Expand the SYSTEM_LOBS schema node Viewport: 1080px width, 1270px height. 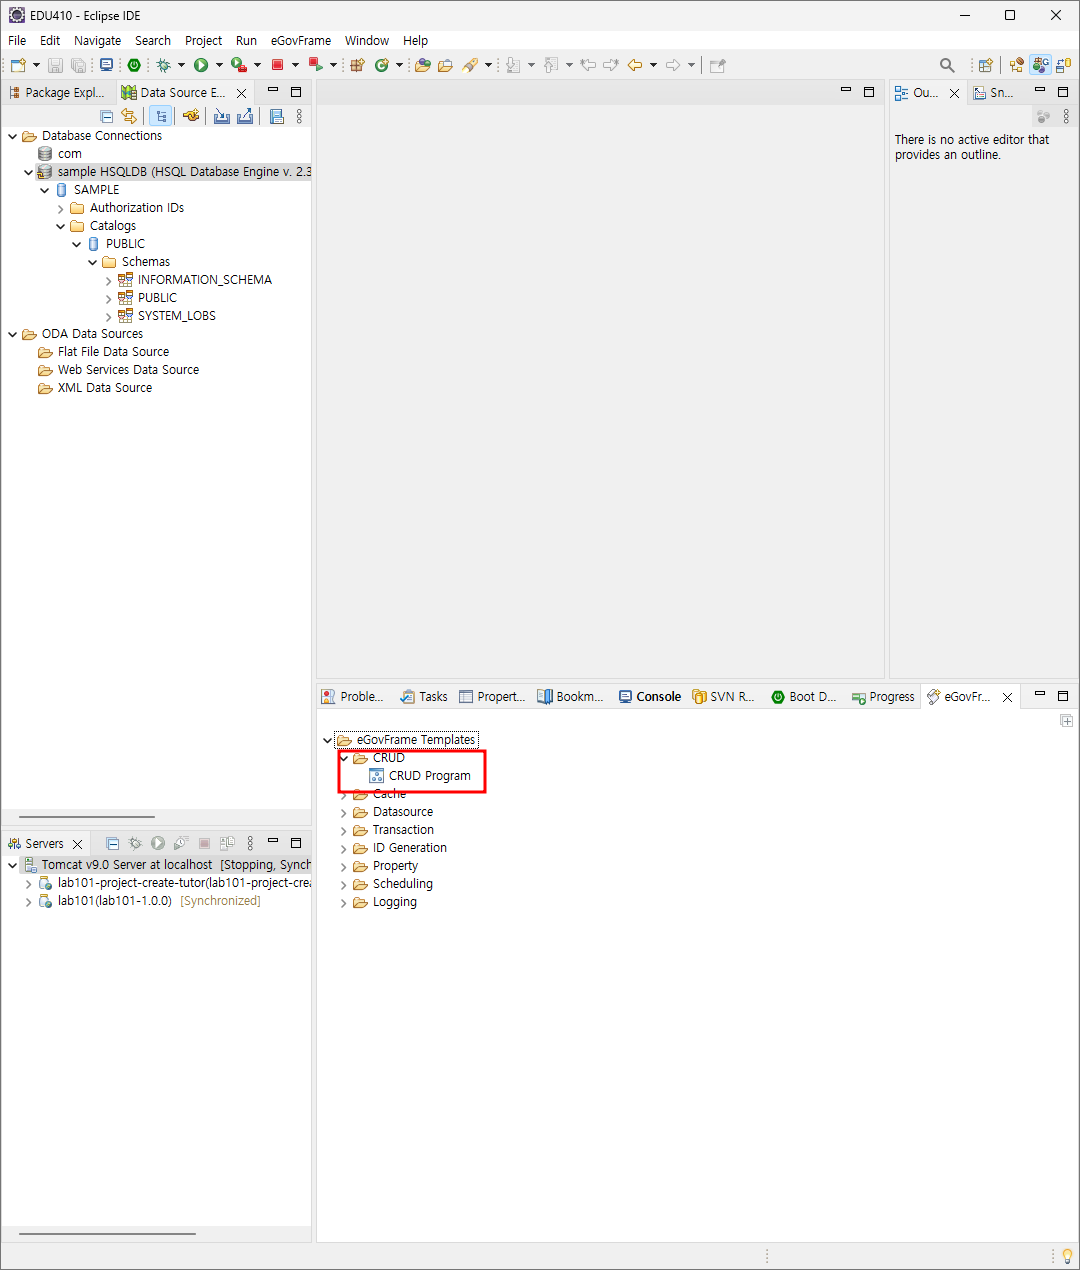click(x=109, y=316)
